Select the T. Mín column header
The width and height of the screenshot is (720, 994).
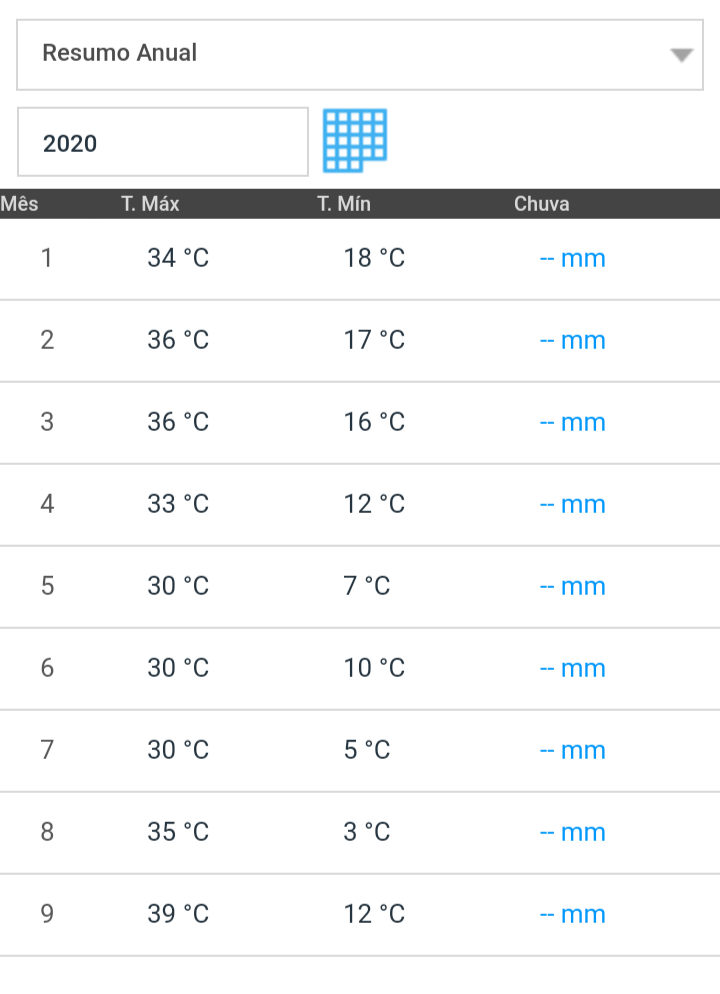pos(344,204)
